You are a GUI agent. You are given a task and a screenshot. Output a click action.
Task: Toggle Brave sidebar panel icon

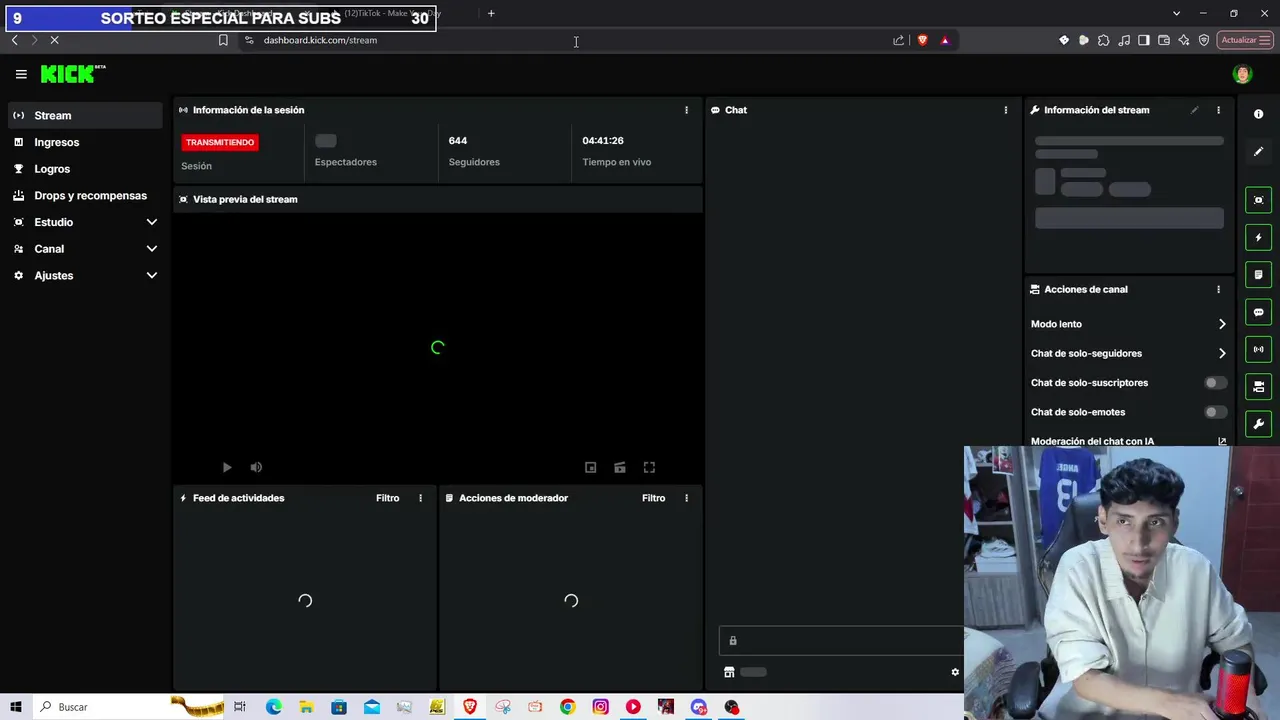[1144, 40]
